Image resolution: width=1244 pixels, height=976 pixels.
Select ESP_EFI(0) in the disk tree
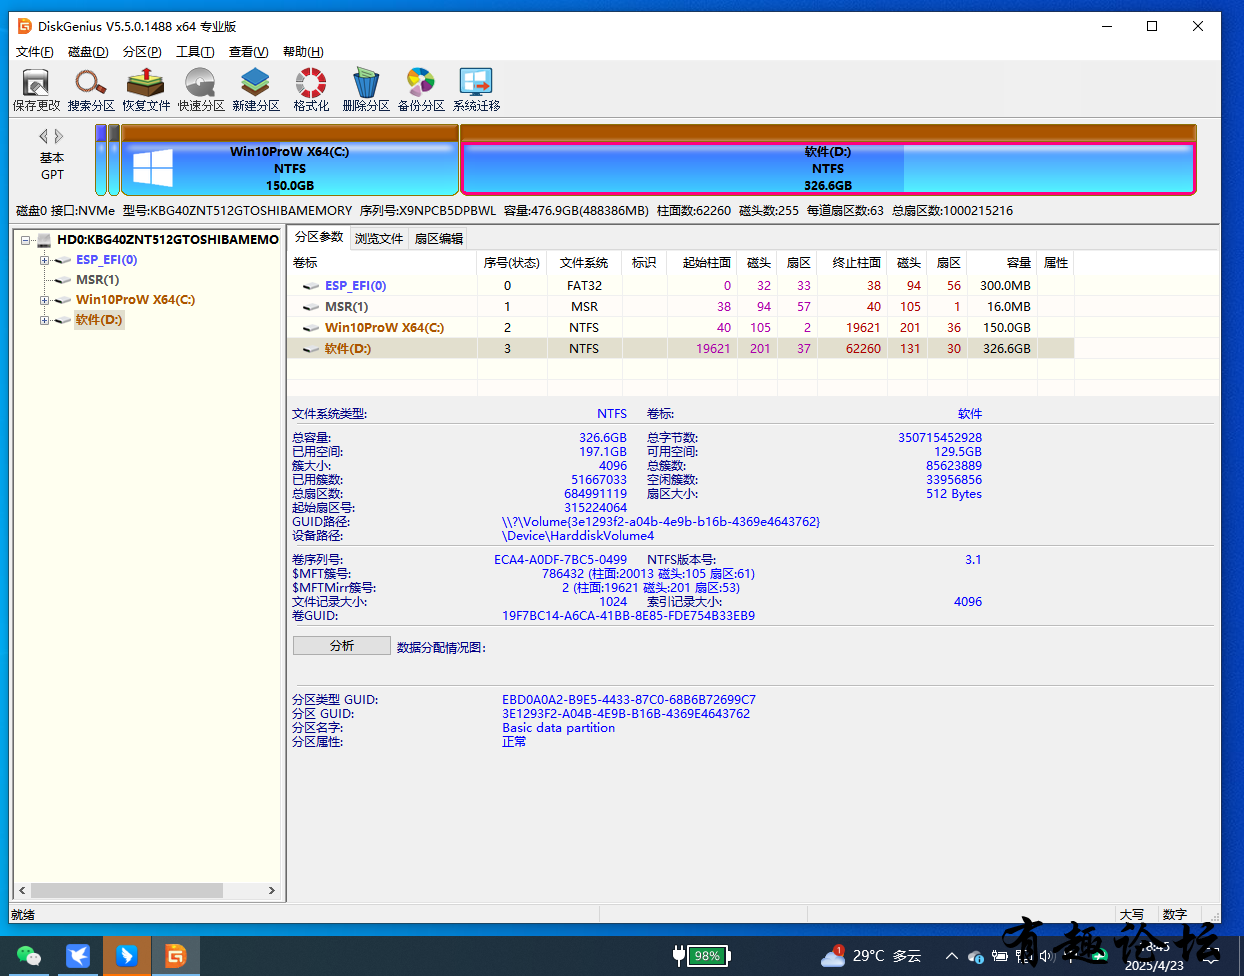click(x=107, y=260)
